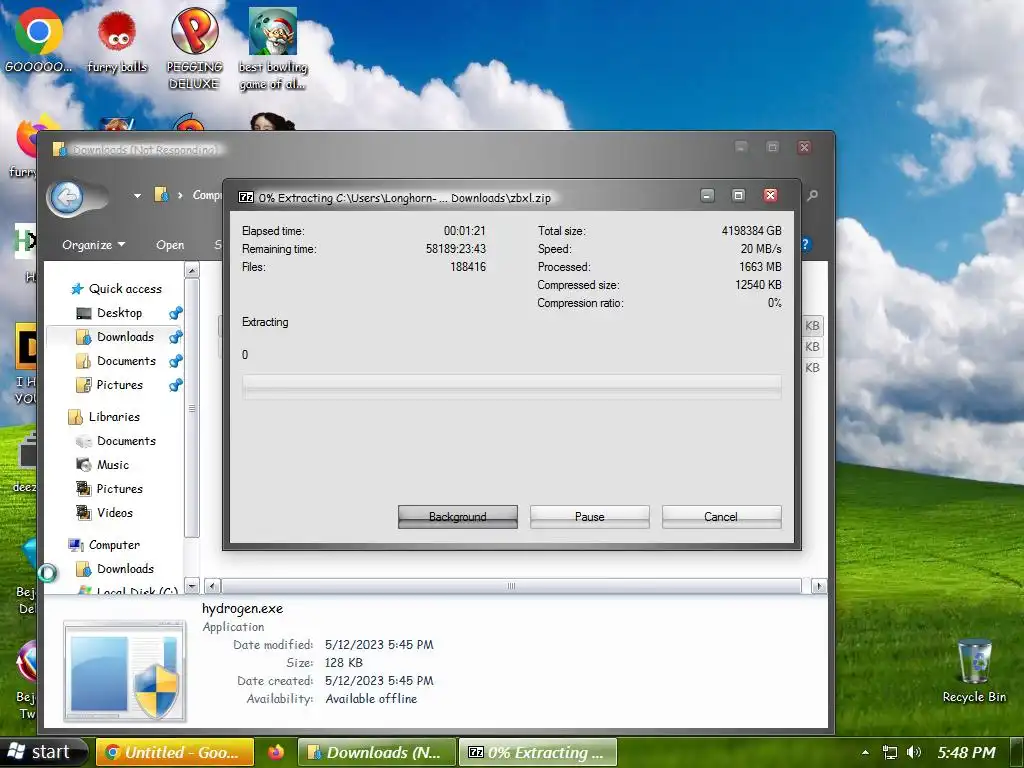
Task: Select Downloads under Quick access
Action: (x=125, y=337)
